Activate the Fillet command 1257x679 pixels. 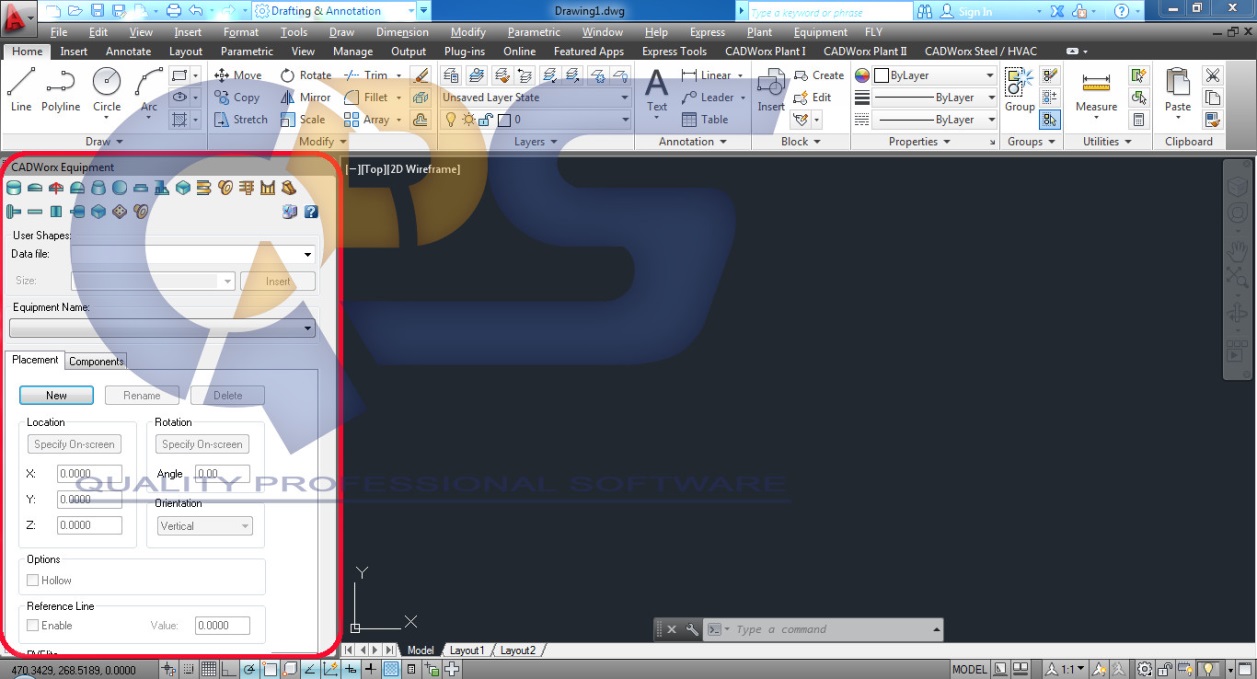(366, 97)
